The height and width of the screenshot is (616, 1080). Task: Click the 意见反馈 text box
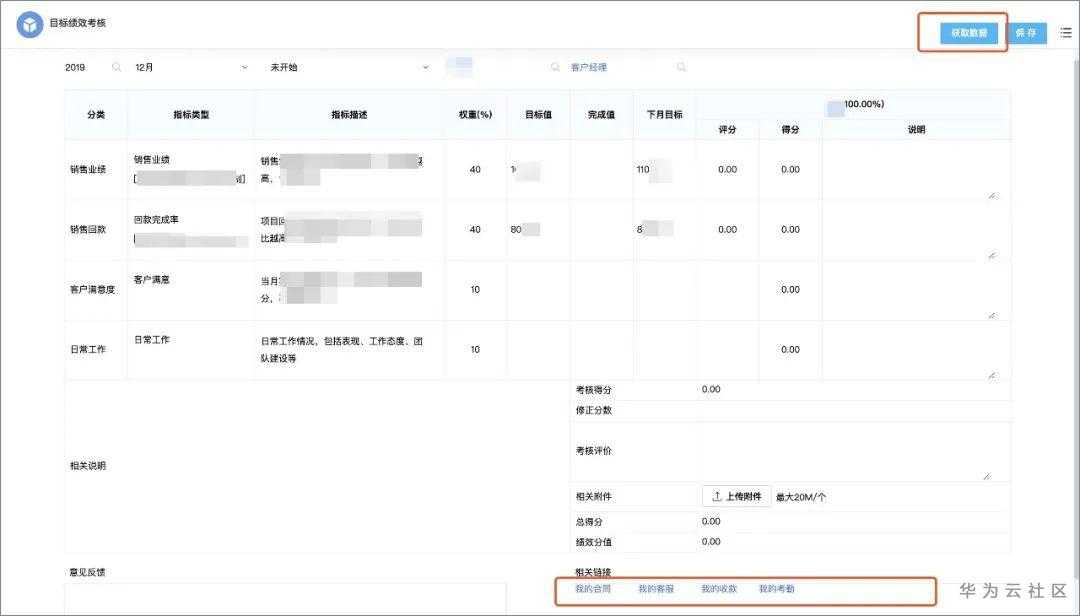285,597
